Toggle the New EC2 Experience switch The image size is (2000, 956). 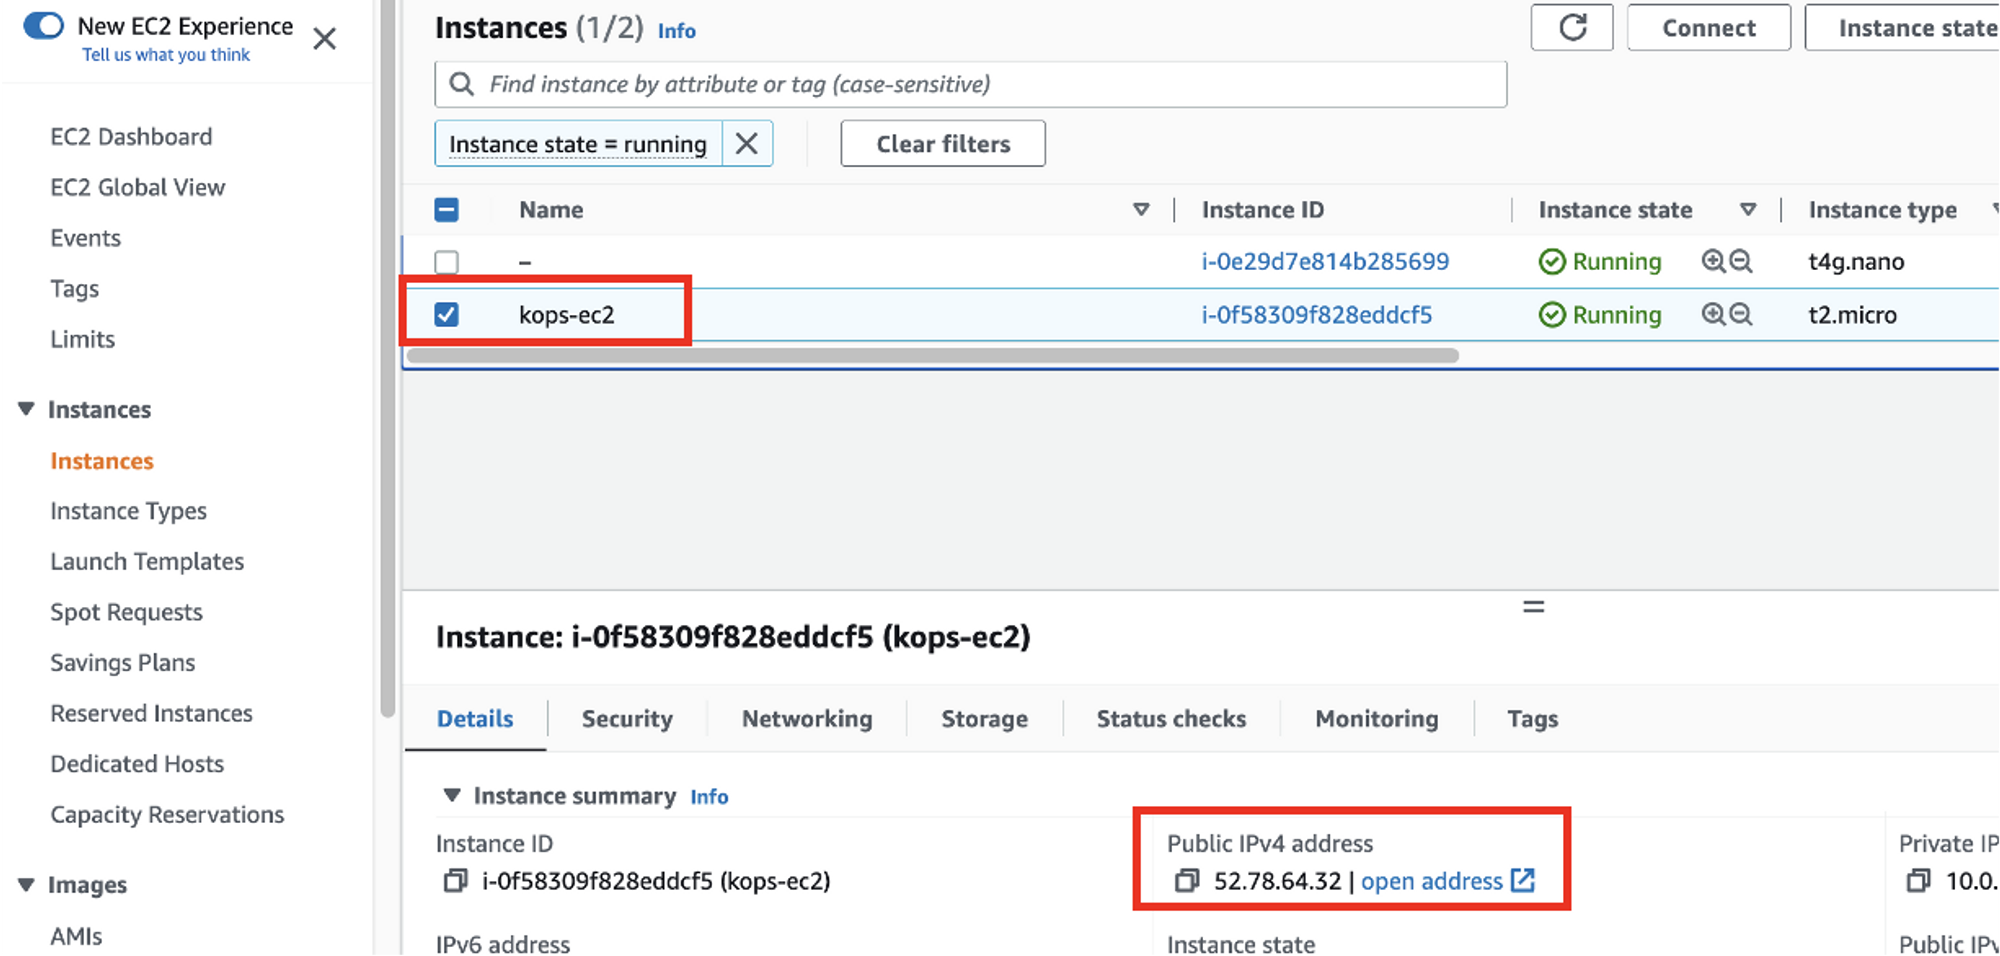(x=43, y=25)
